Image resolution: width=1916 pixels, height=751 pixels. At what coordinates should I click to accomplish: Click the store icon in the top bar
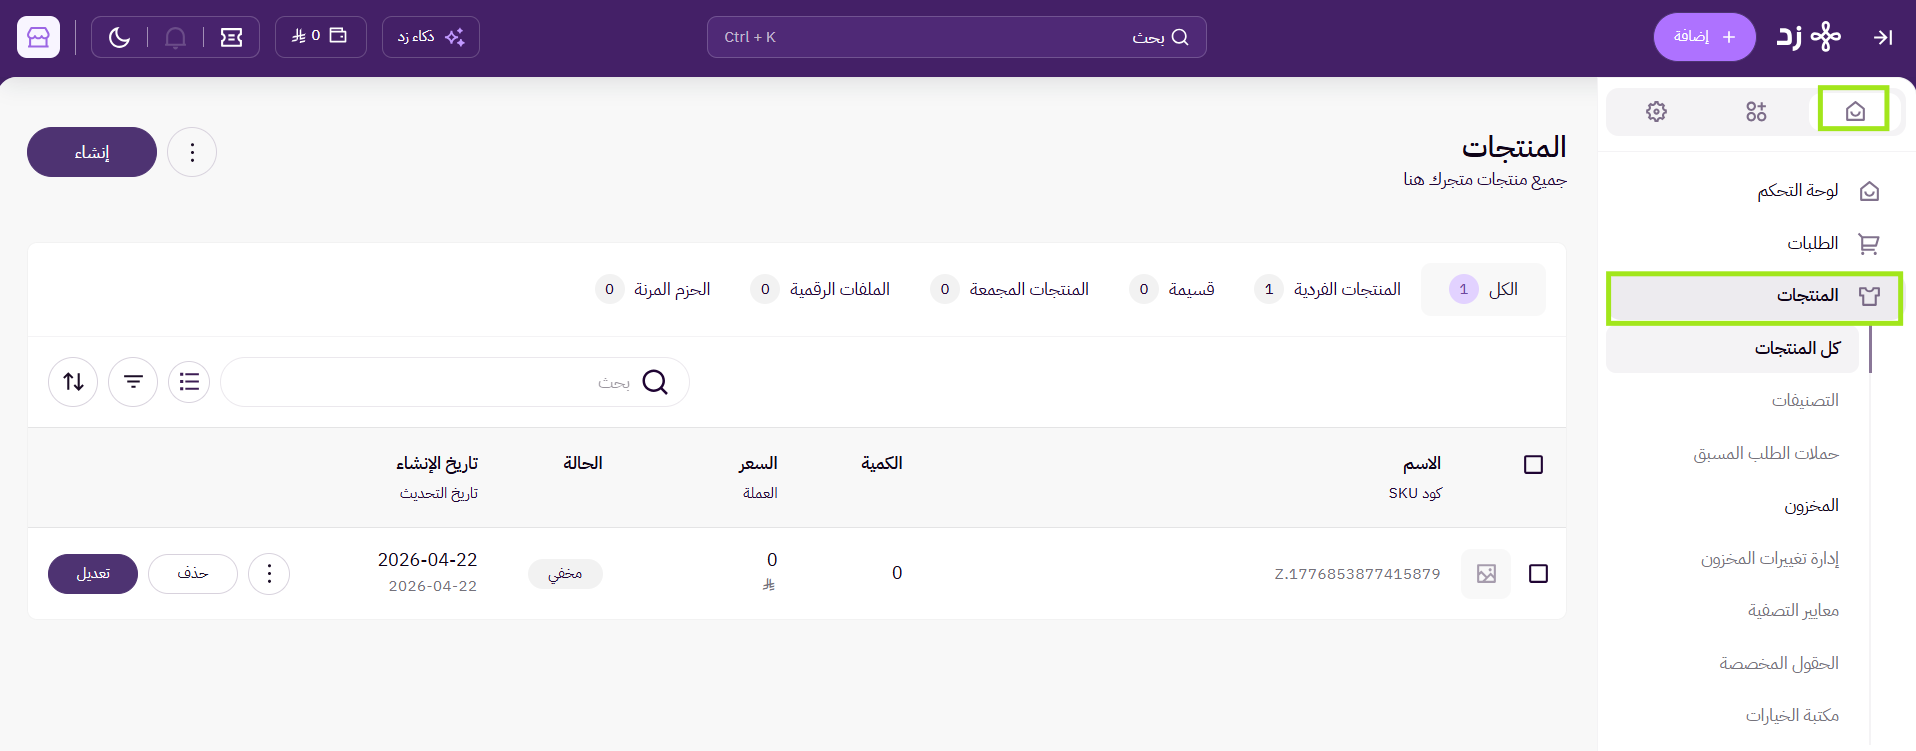pyautogui.click(x=38, y=37)
